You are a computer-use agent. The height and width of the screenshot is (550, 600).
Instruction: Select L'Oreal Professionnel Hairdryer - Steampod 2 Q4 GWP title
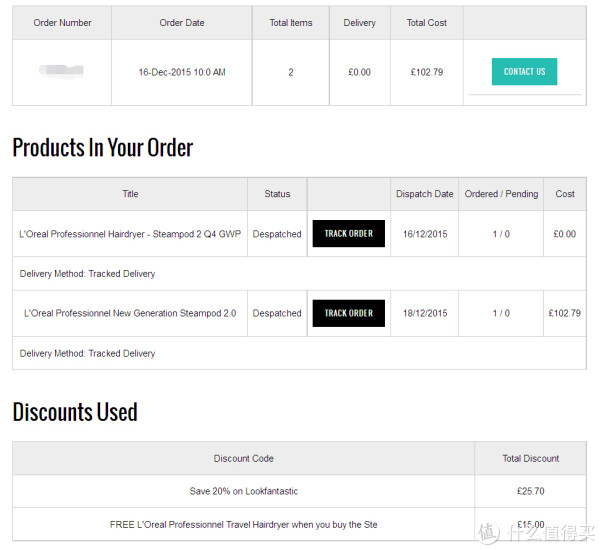(x=130, y=234)
